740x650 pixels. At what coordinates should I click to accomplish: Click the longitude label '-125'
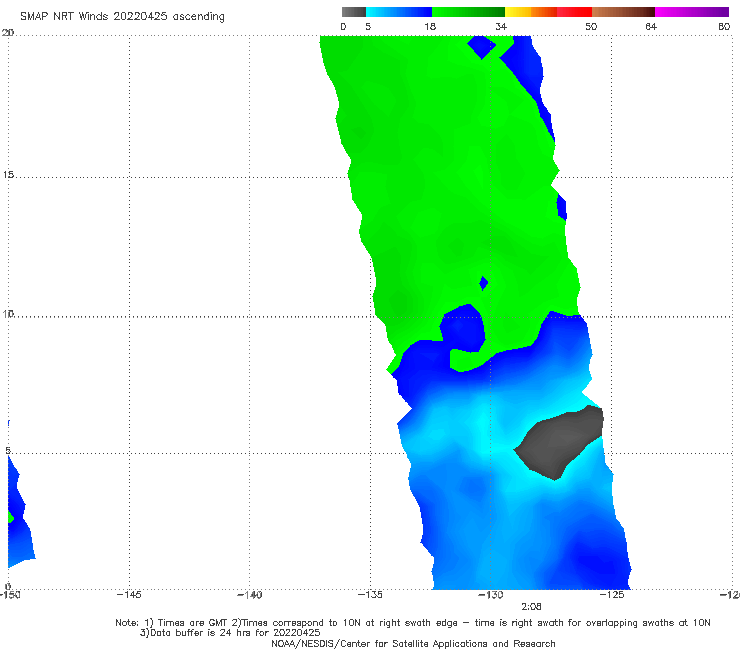tap(612, 595)
